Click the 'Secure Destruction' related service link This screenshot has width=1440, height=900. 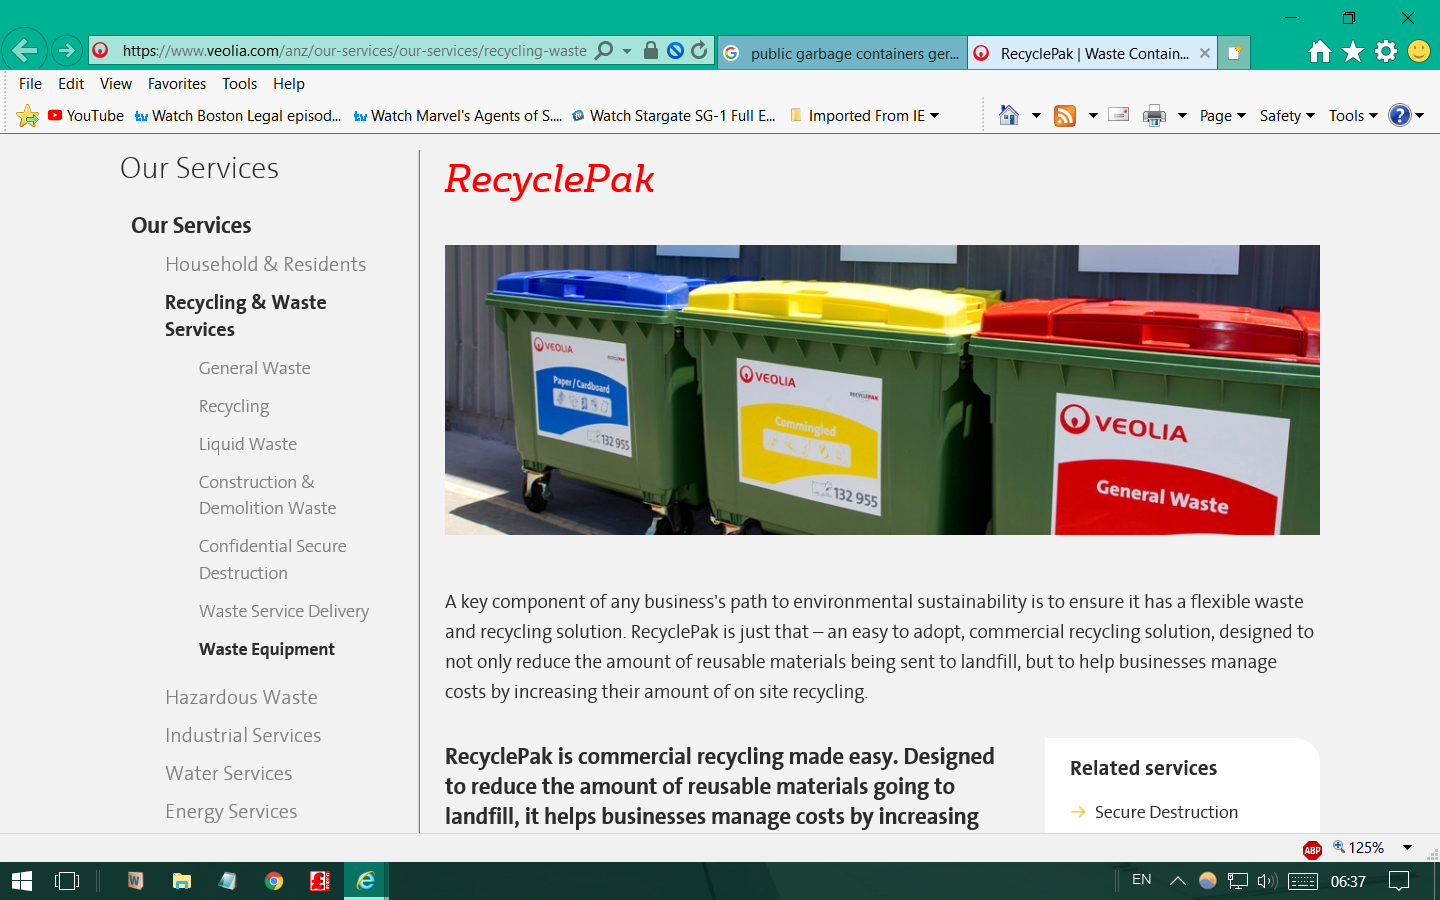1166,812
